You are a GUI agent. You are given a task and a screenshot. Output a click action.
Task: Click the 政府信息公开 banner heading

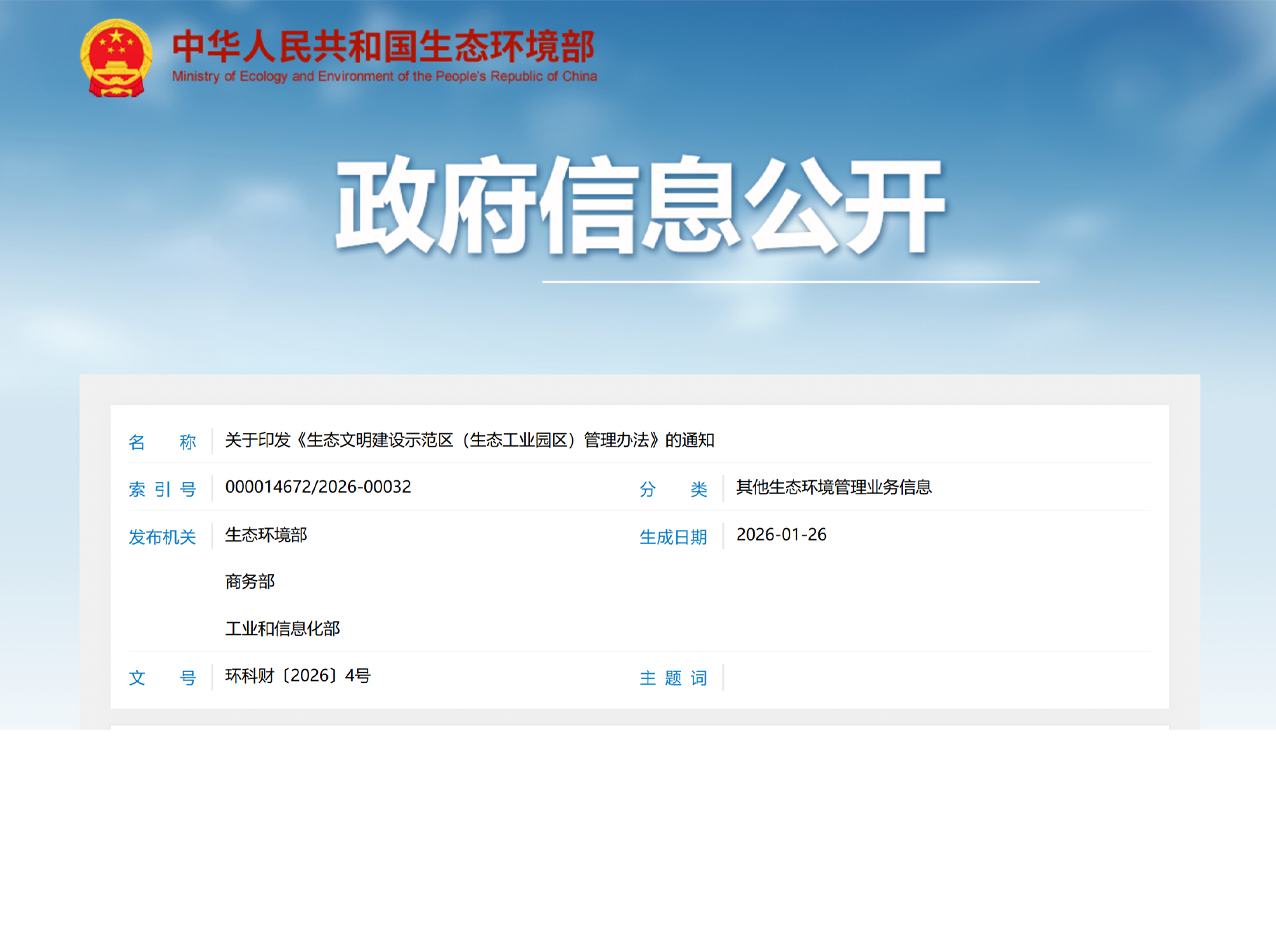point(640,205)
